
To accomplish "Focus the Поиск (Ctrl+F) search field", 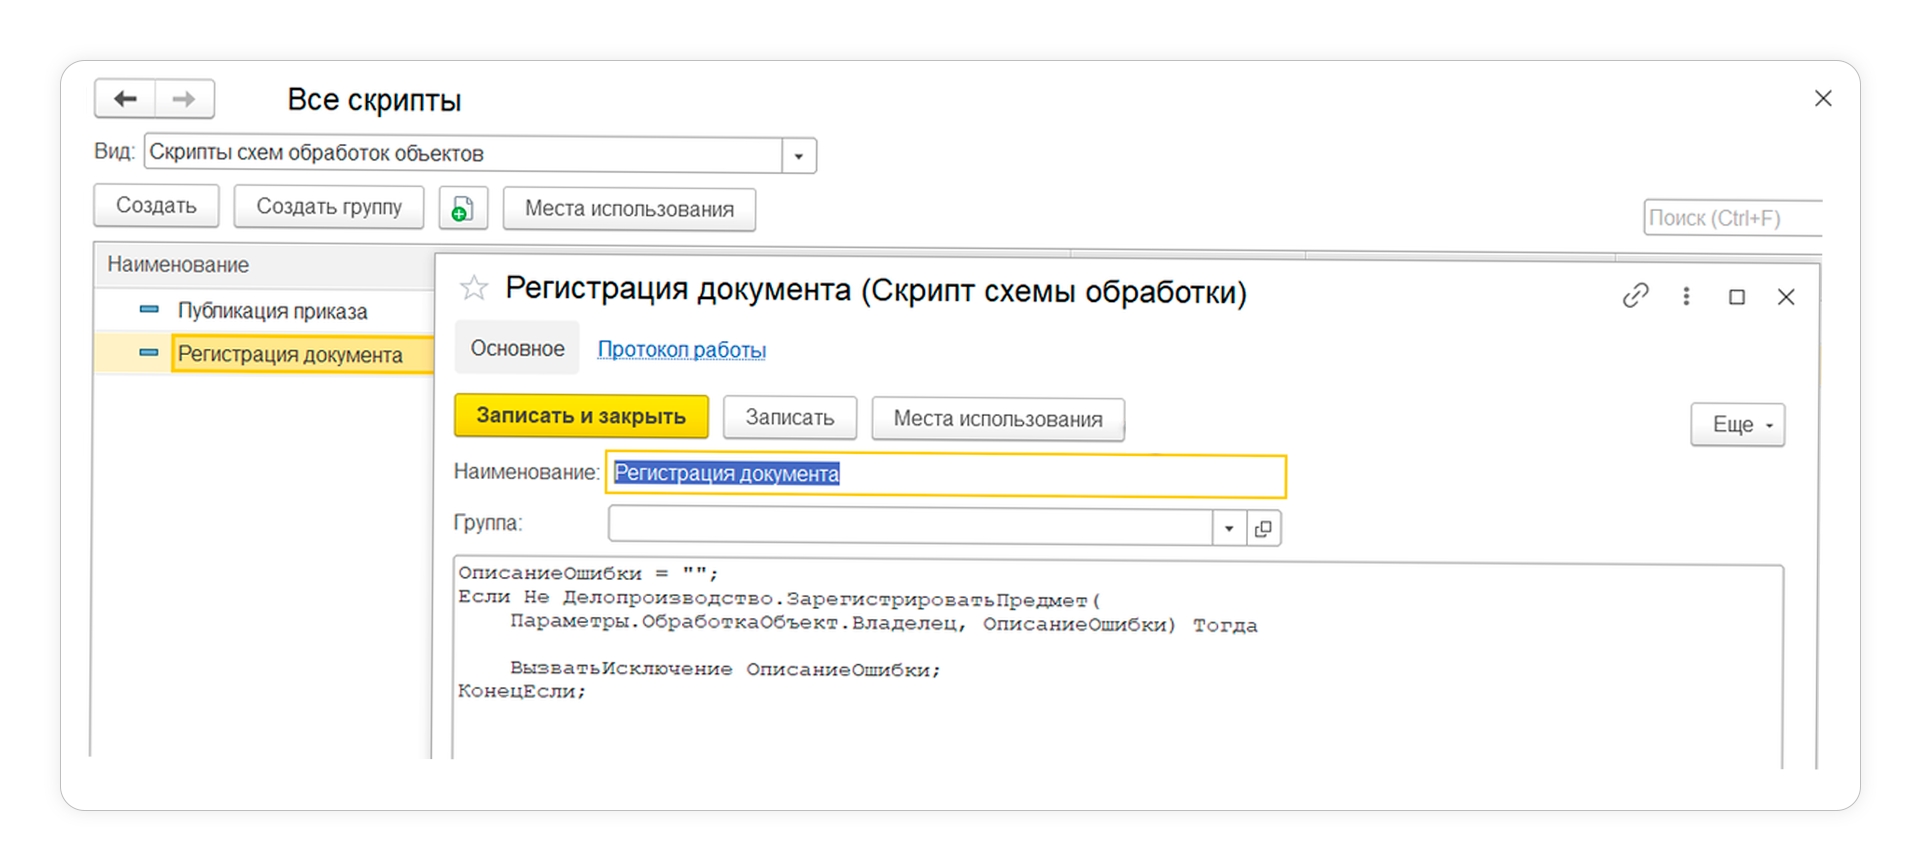I will coord(1732,218).
